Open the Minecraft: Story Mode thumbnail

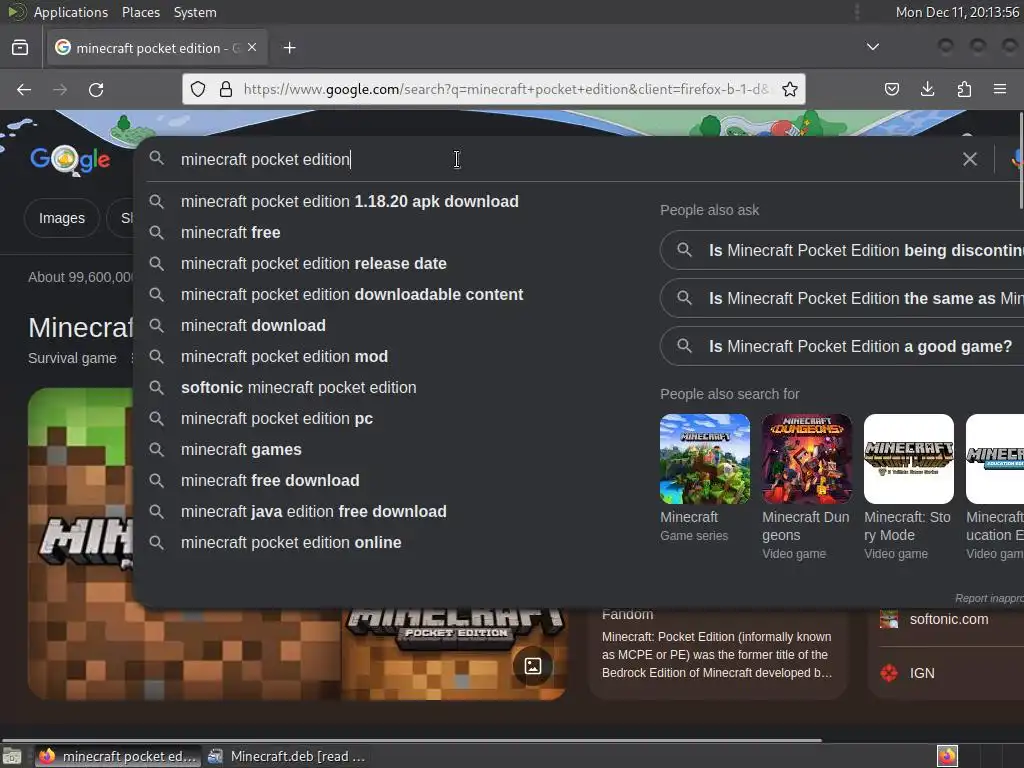908,458
